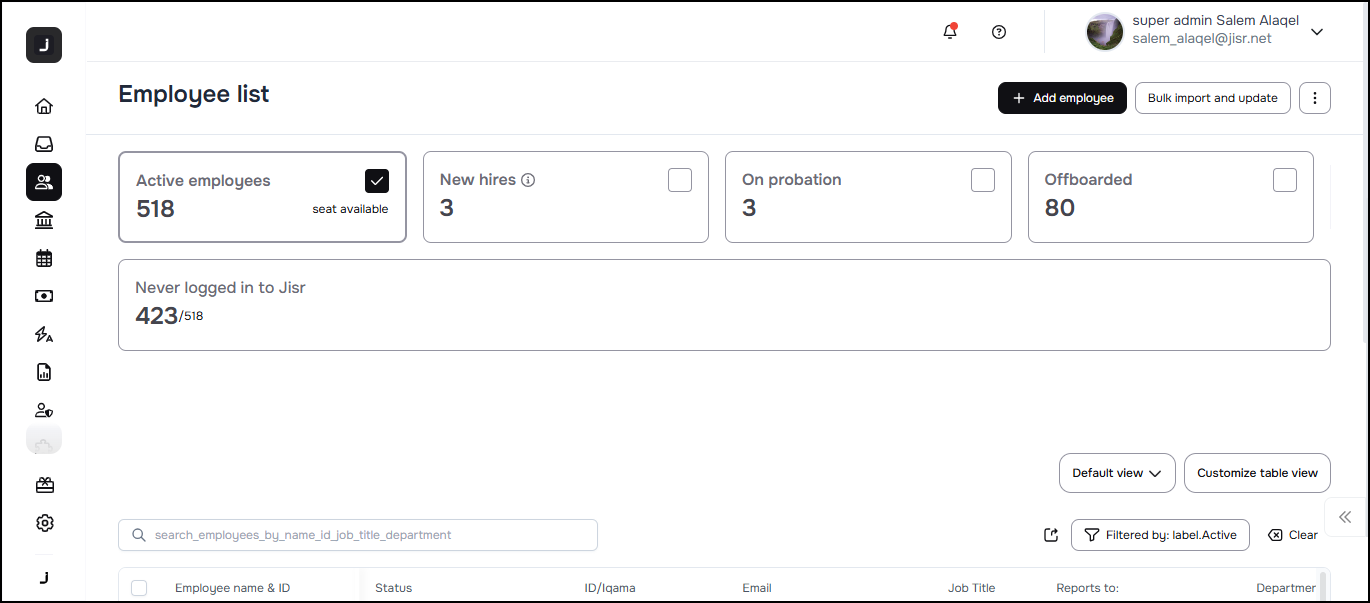Click the bank building icon in sidebar
Image resolution: width=1370 pixels, height=603 pixels.
click(x=44, y=220)
